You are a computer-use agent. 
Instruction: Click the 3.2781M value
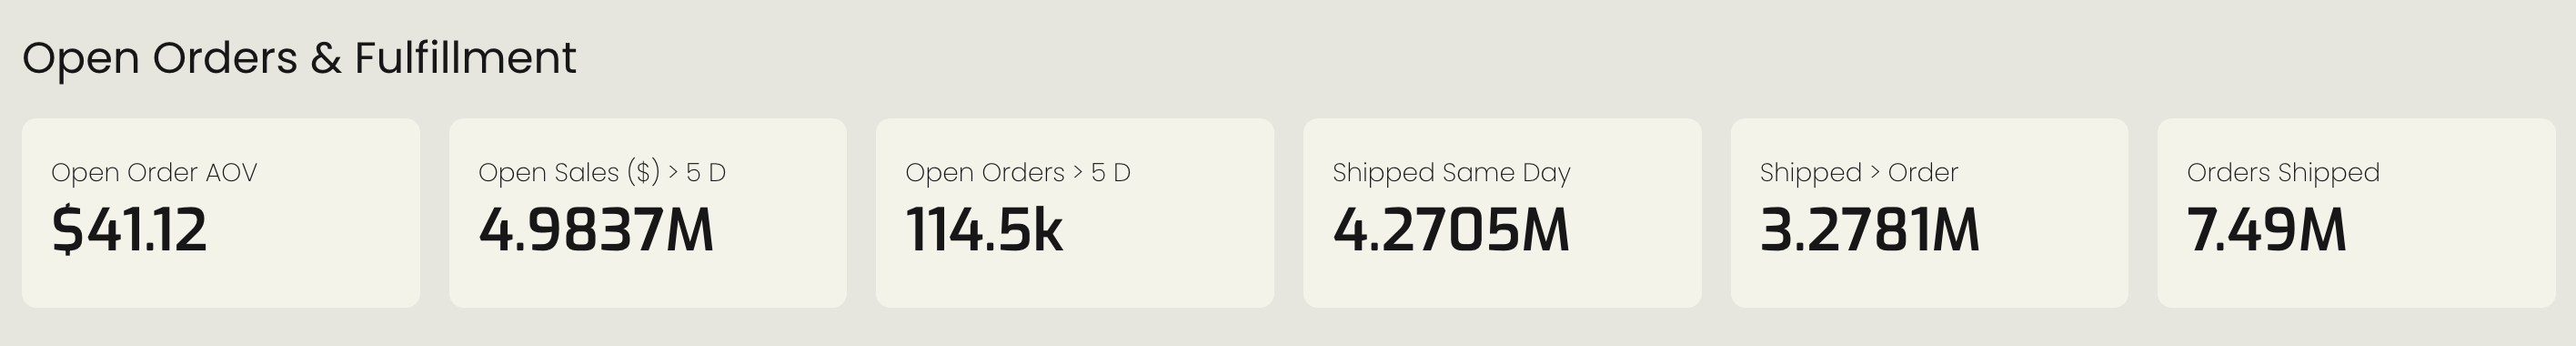[1869, 230]
